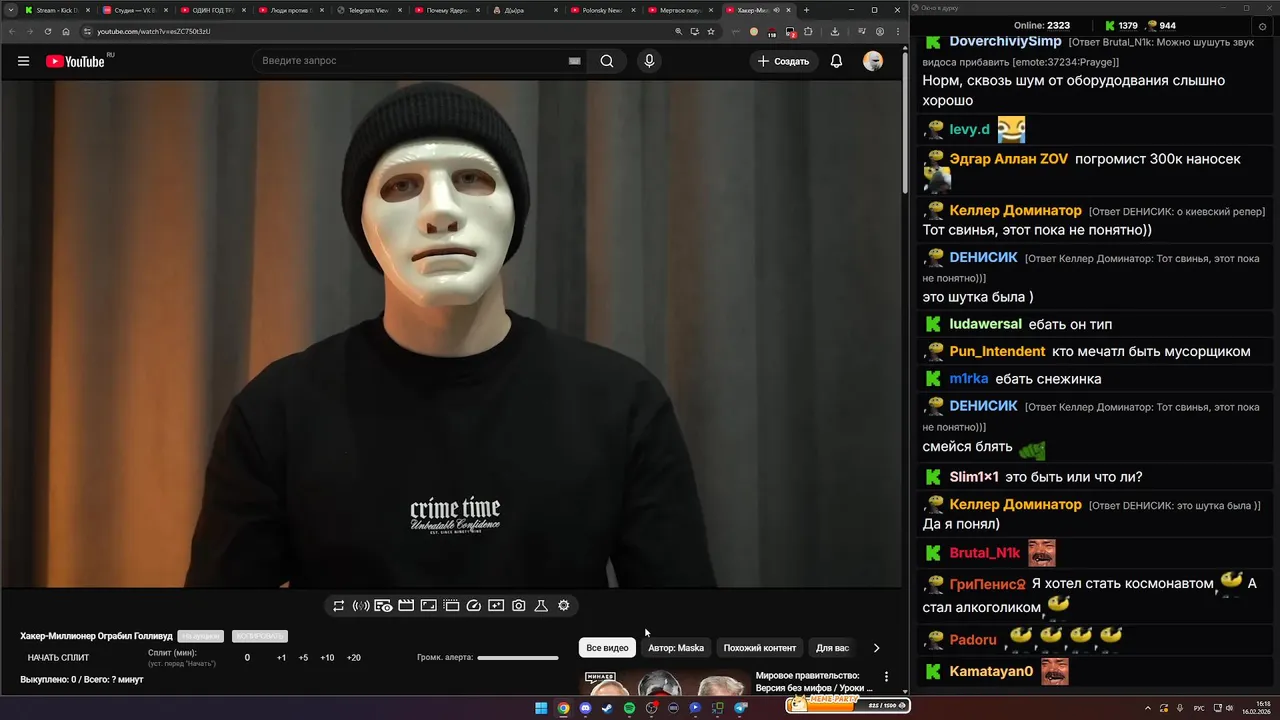The height and width of the screenshot is (720, 1280).
Task: Start voice search with microphone icon
Action: click(x=649, y=61)
